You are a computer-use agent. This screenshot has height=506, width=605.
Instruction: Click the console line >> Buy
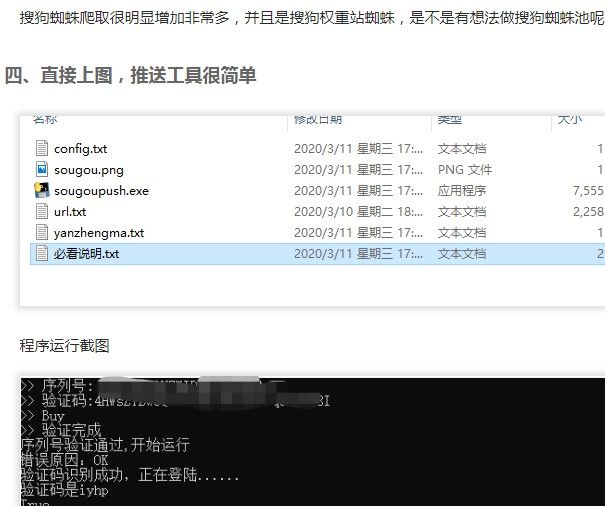click(42, 416)
